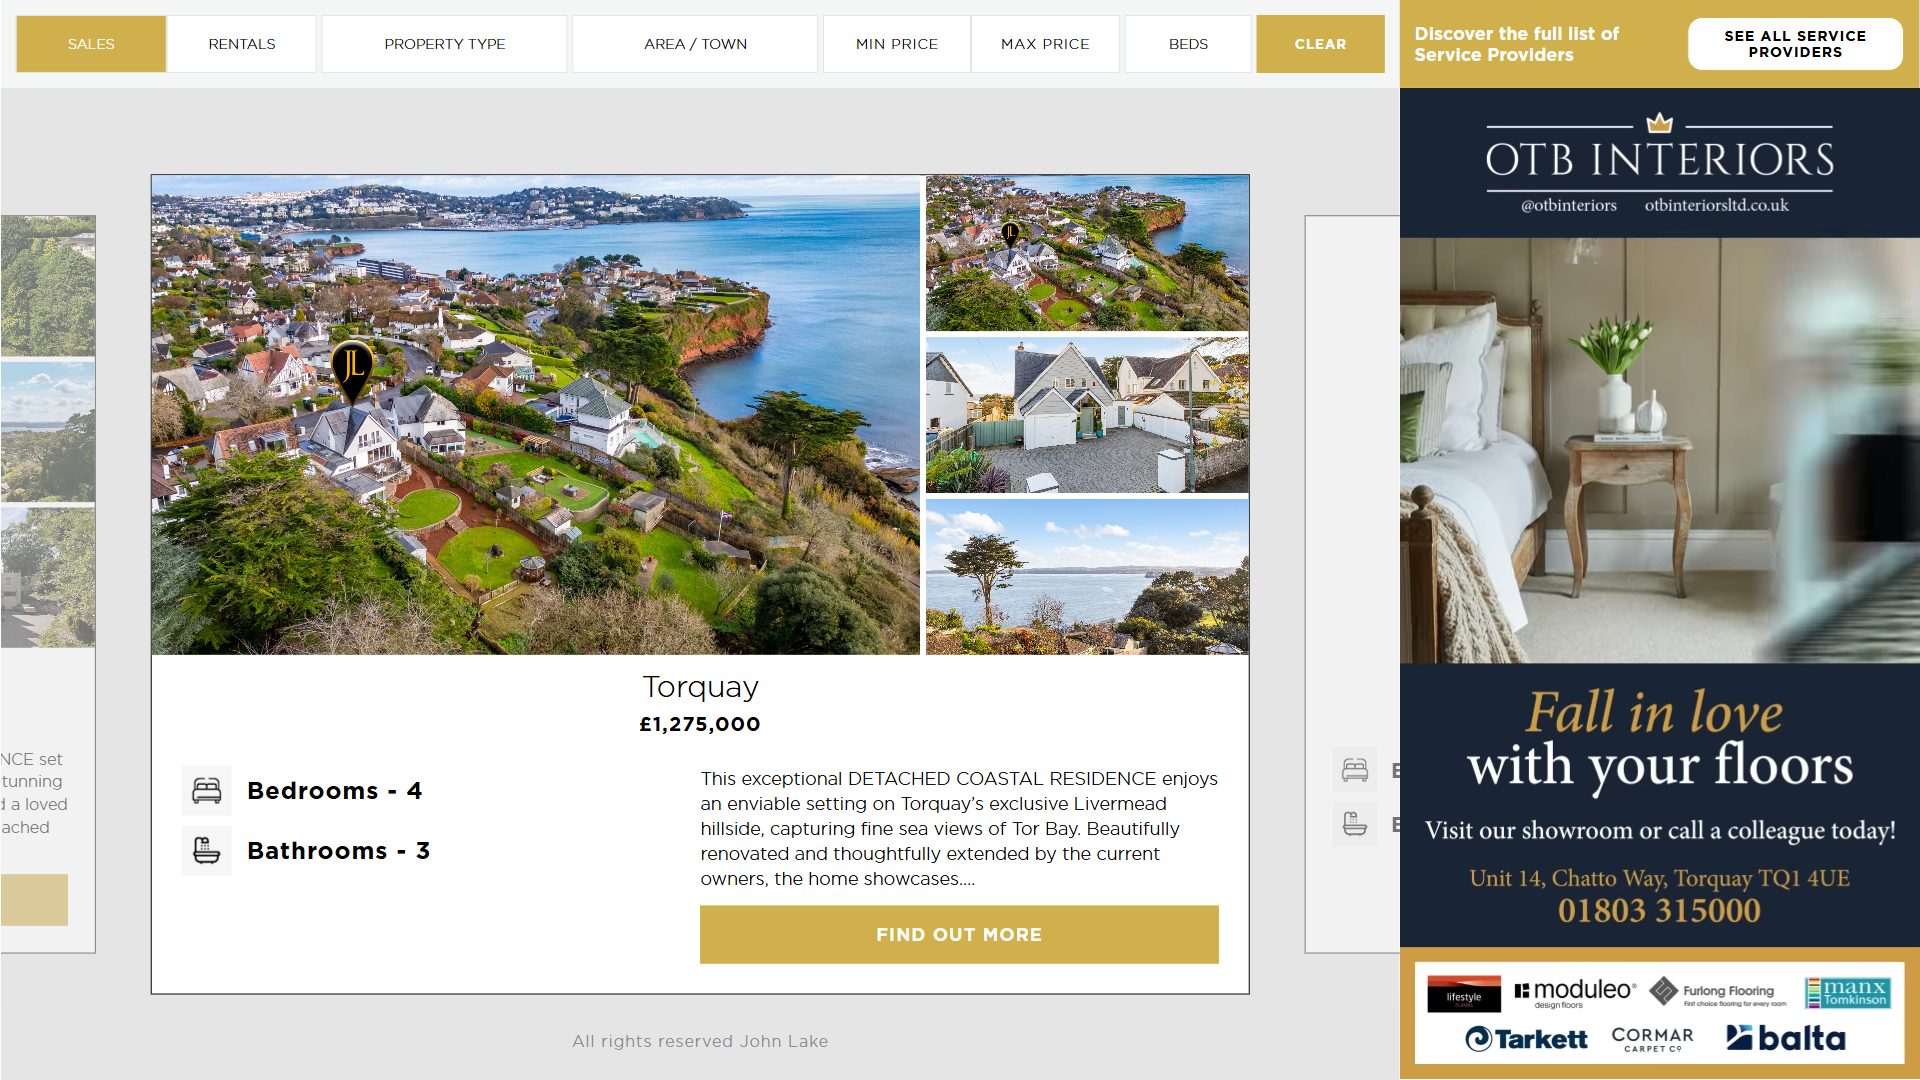The image size is (1920, 1080).
Task: Click the bed icon on the next property card
Action: pyautogui.click(x=1355, y=770)
